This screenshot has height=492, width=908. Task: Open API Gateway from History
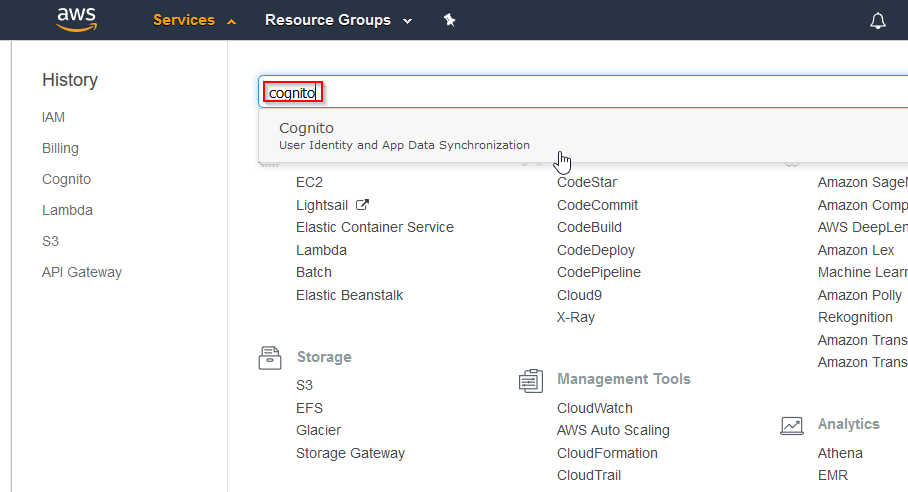click(82, 272)
